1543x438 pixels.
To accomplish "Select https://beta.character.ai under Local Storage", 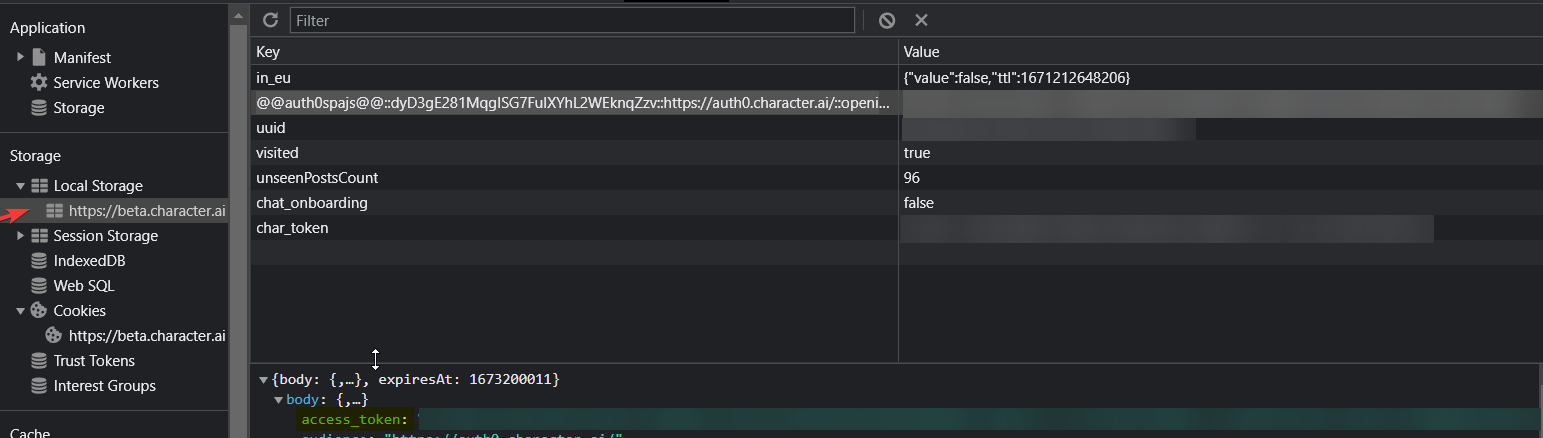I will [147, 211].
